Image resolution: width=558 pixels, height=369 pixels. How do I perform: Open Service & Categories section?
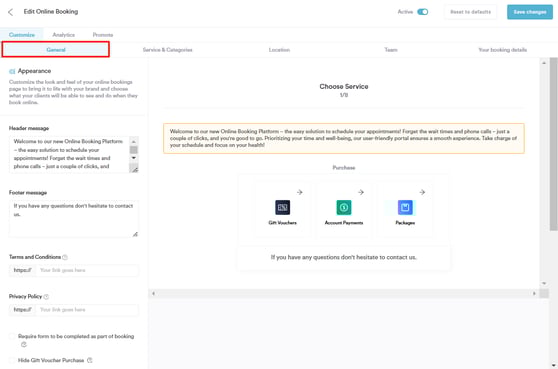(x=167, y=50)
